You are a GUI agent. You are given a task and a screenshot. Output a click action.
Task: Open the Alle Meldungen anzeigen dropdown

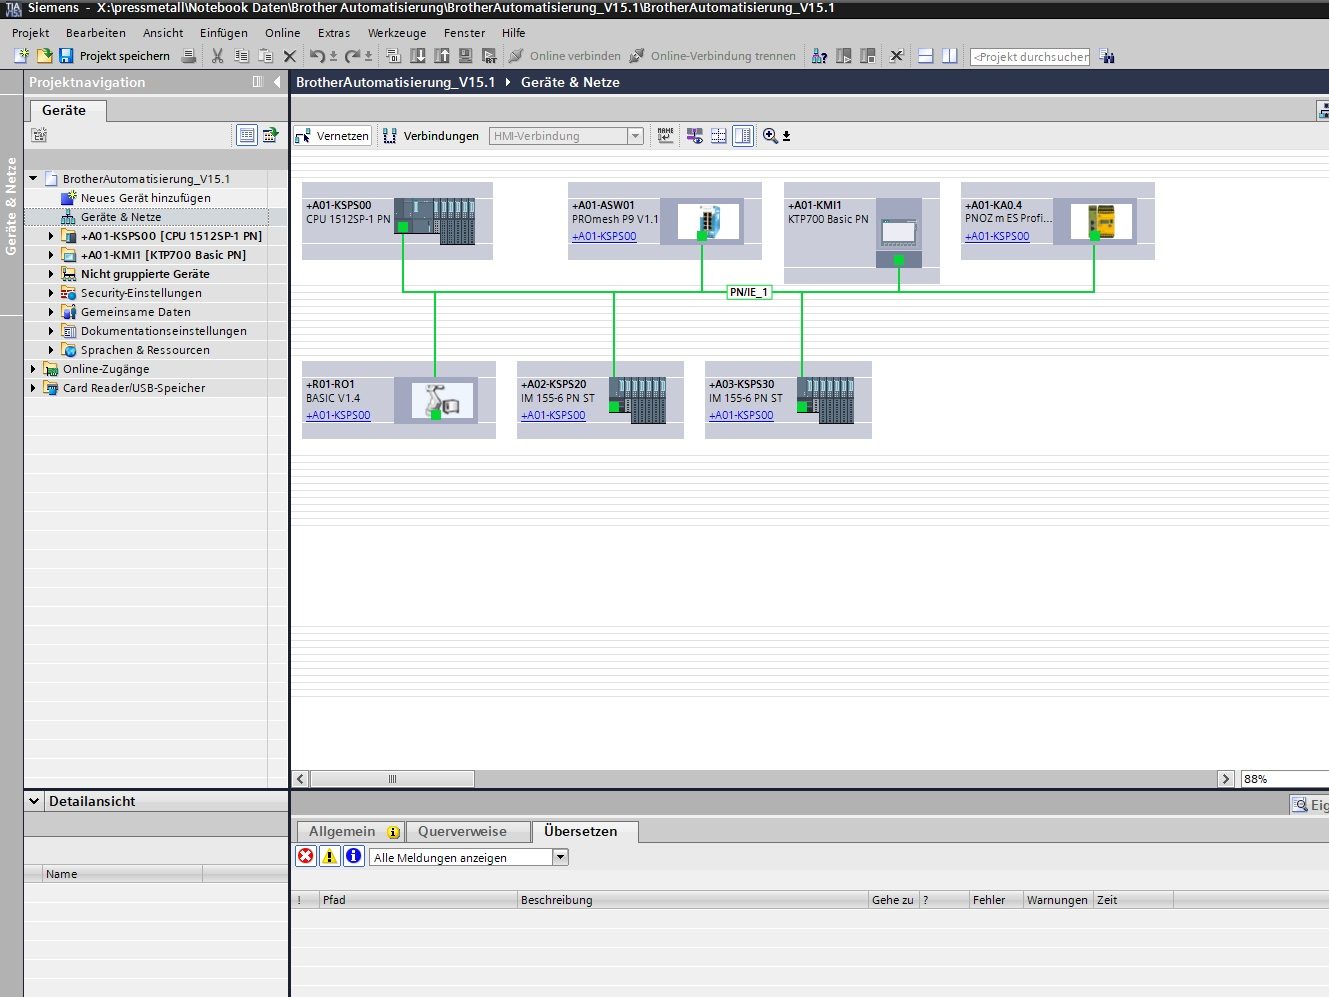click(560, 857)
